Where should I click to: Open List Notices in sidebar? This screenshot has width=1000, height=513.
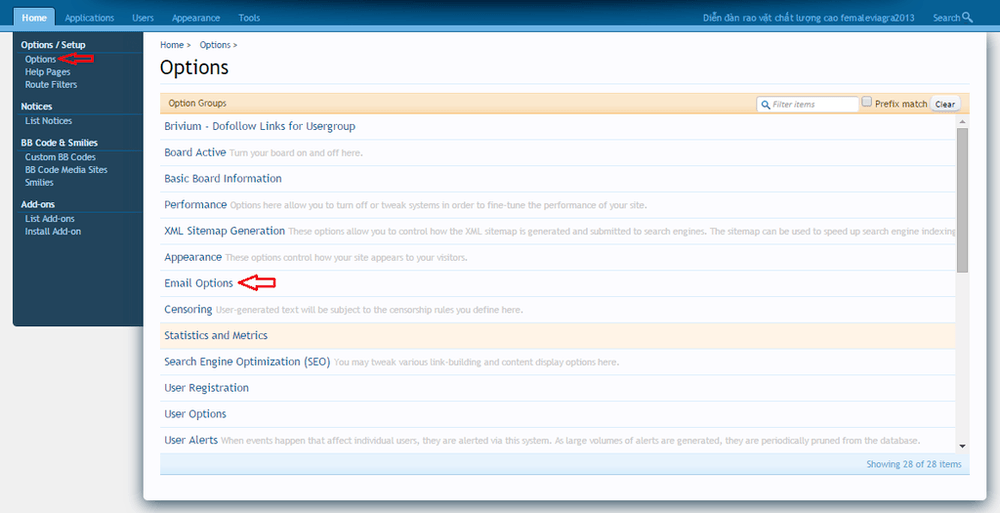(x=48, y=121)
